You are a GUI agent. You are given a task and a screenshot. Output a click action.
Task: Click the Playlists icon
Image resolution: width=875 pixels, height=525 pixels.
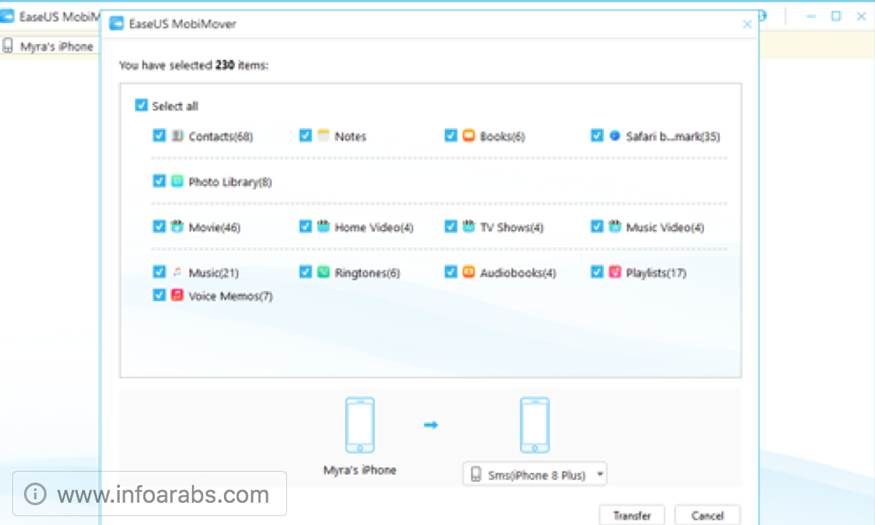(x=615, y=272)
